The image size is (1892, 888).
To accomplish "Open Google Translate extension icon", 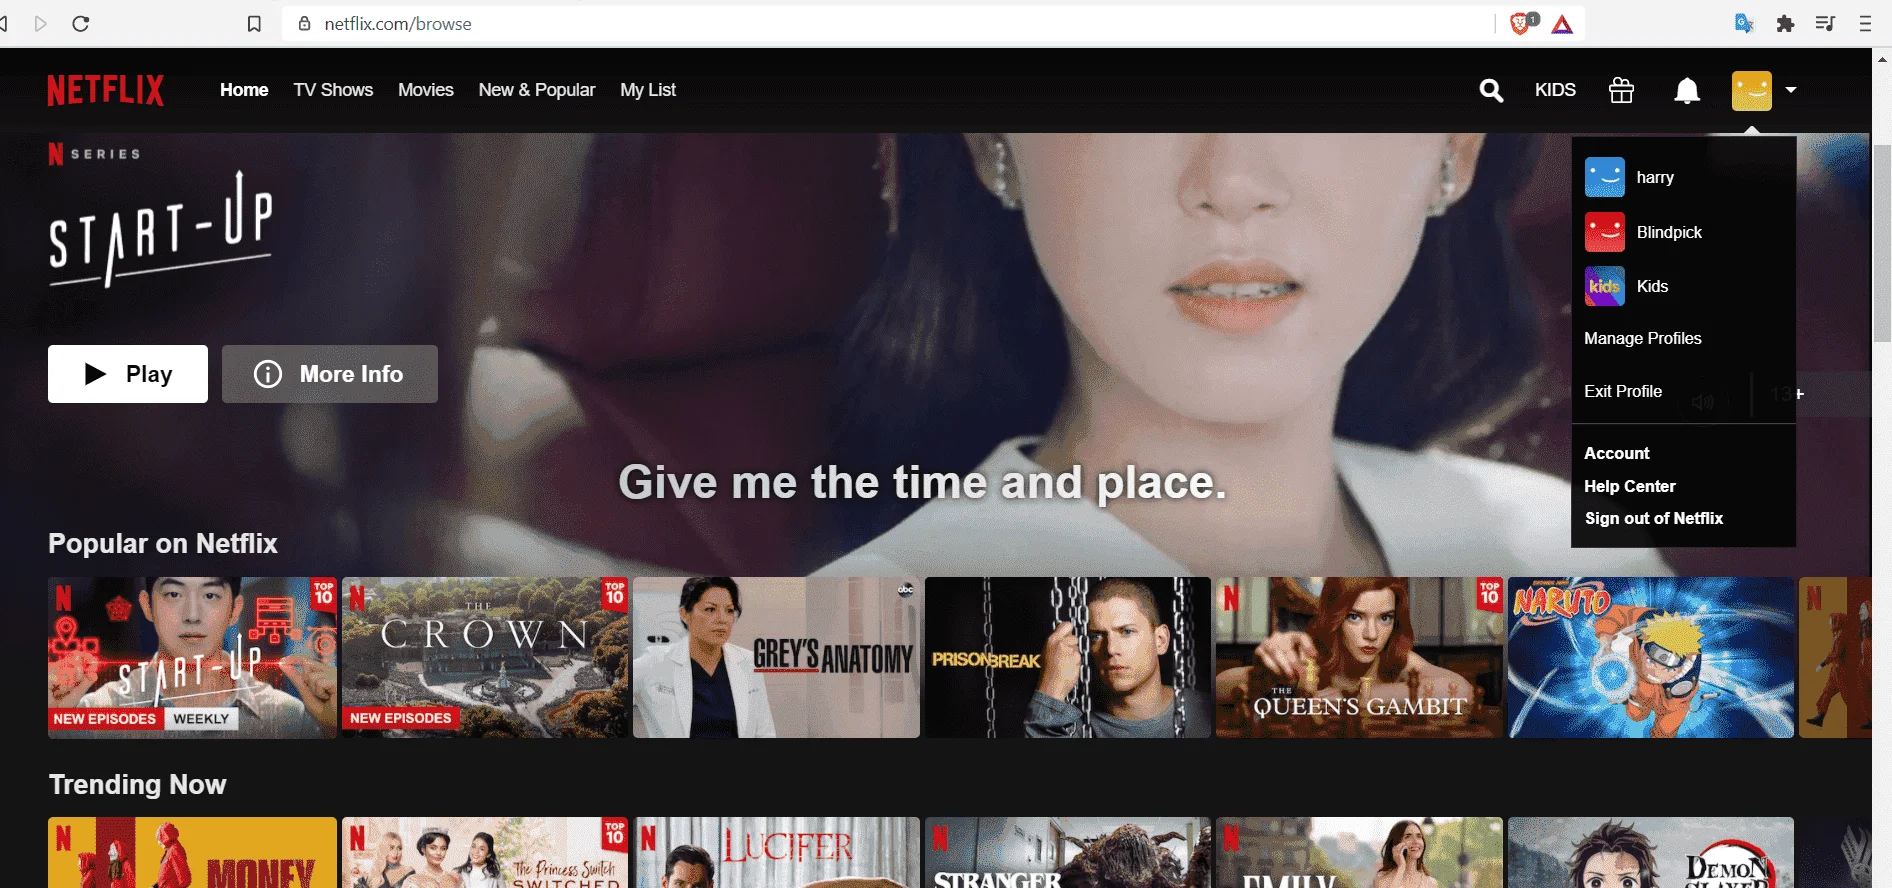I will pos(1744,23).
